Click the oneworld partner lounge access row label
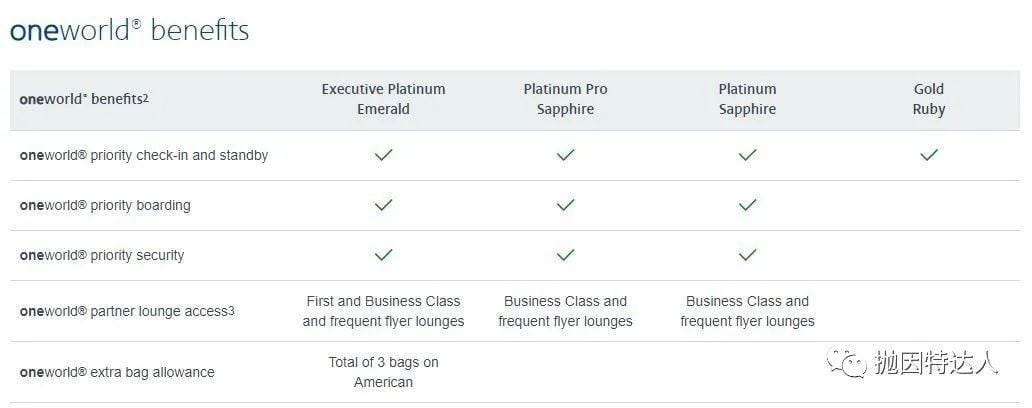The width and height of the screenshot is (1032, 408). pyautogui.click(x=127, y=311)
